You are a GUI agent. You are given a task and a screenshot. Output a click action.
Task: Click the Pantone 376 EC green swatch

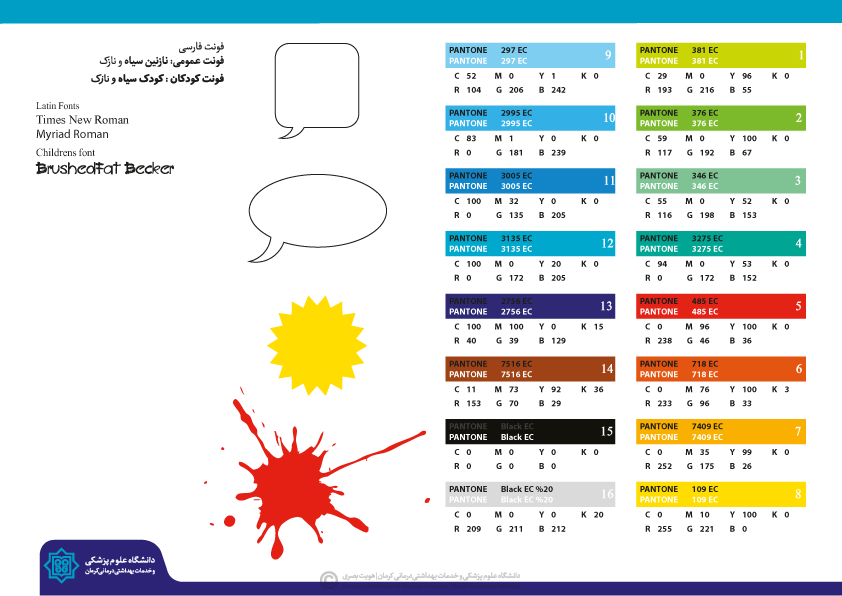(x=720, y=118)
